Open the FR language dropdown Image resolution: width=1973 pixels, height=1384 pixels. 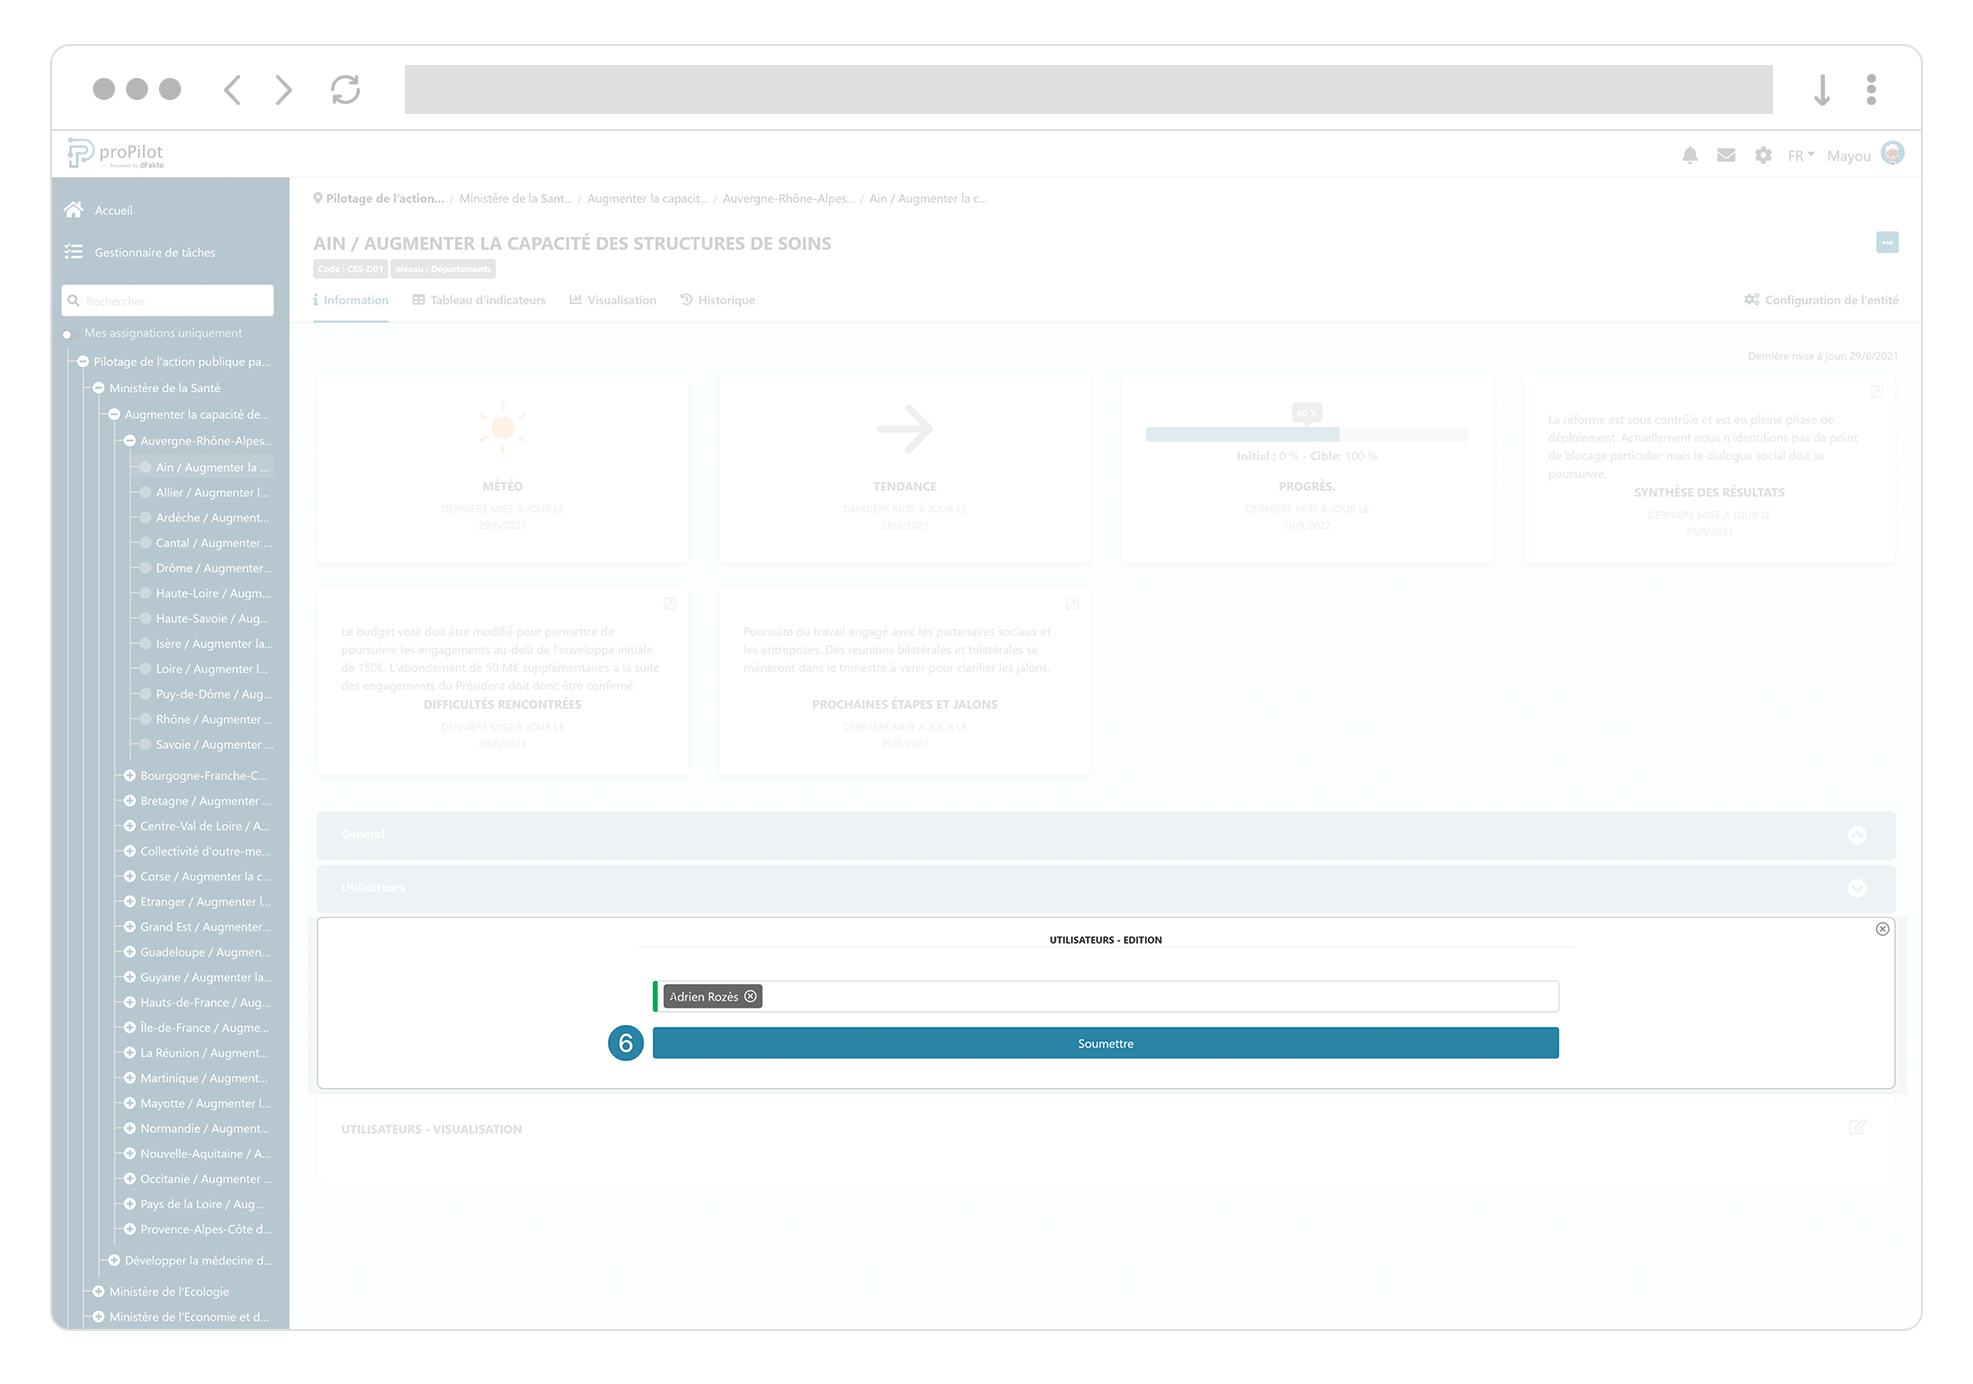(1799, 155)
